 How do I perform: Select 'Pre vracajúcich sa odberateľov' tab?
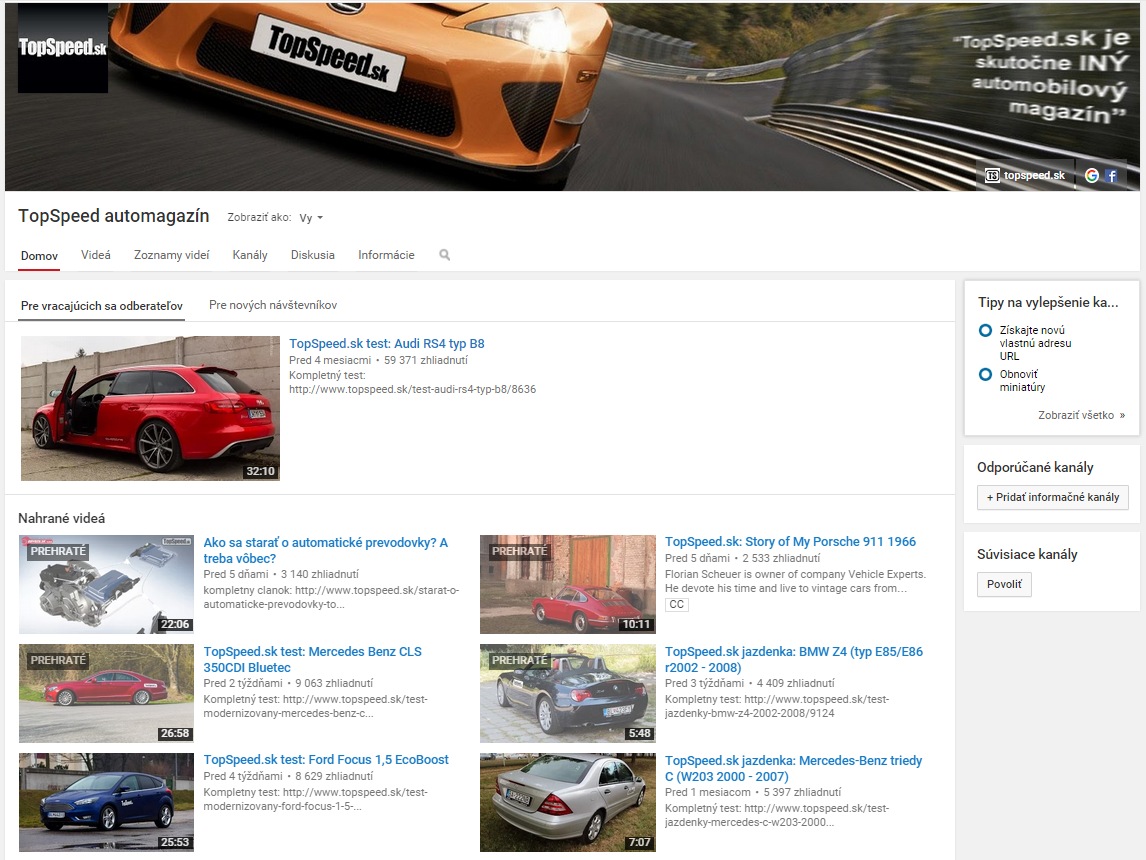tap(102, 305)
